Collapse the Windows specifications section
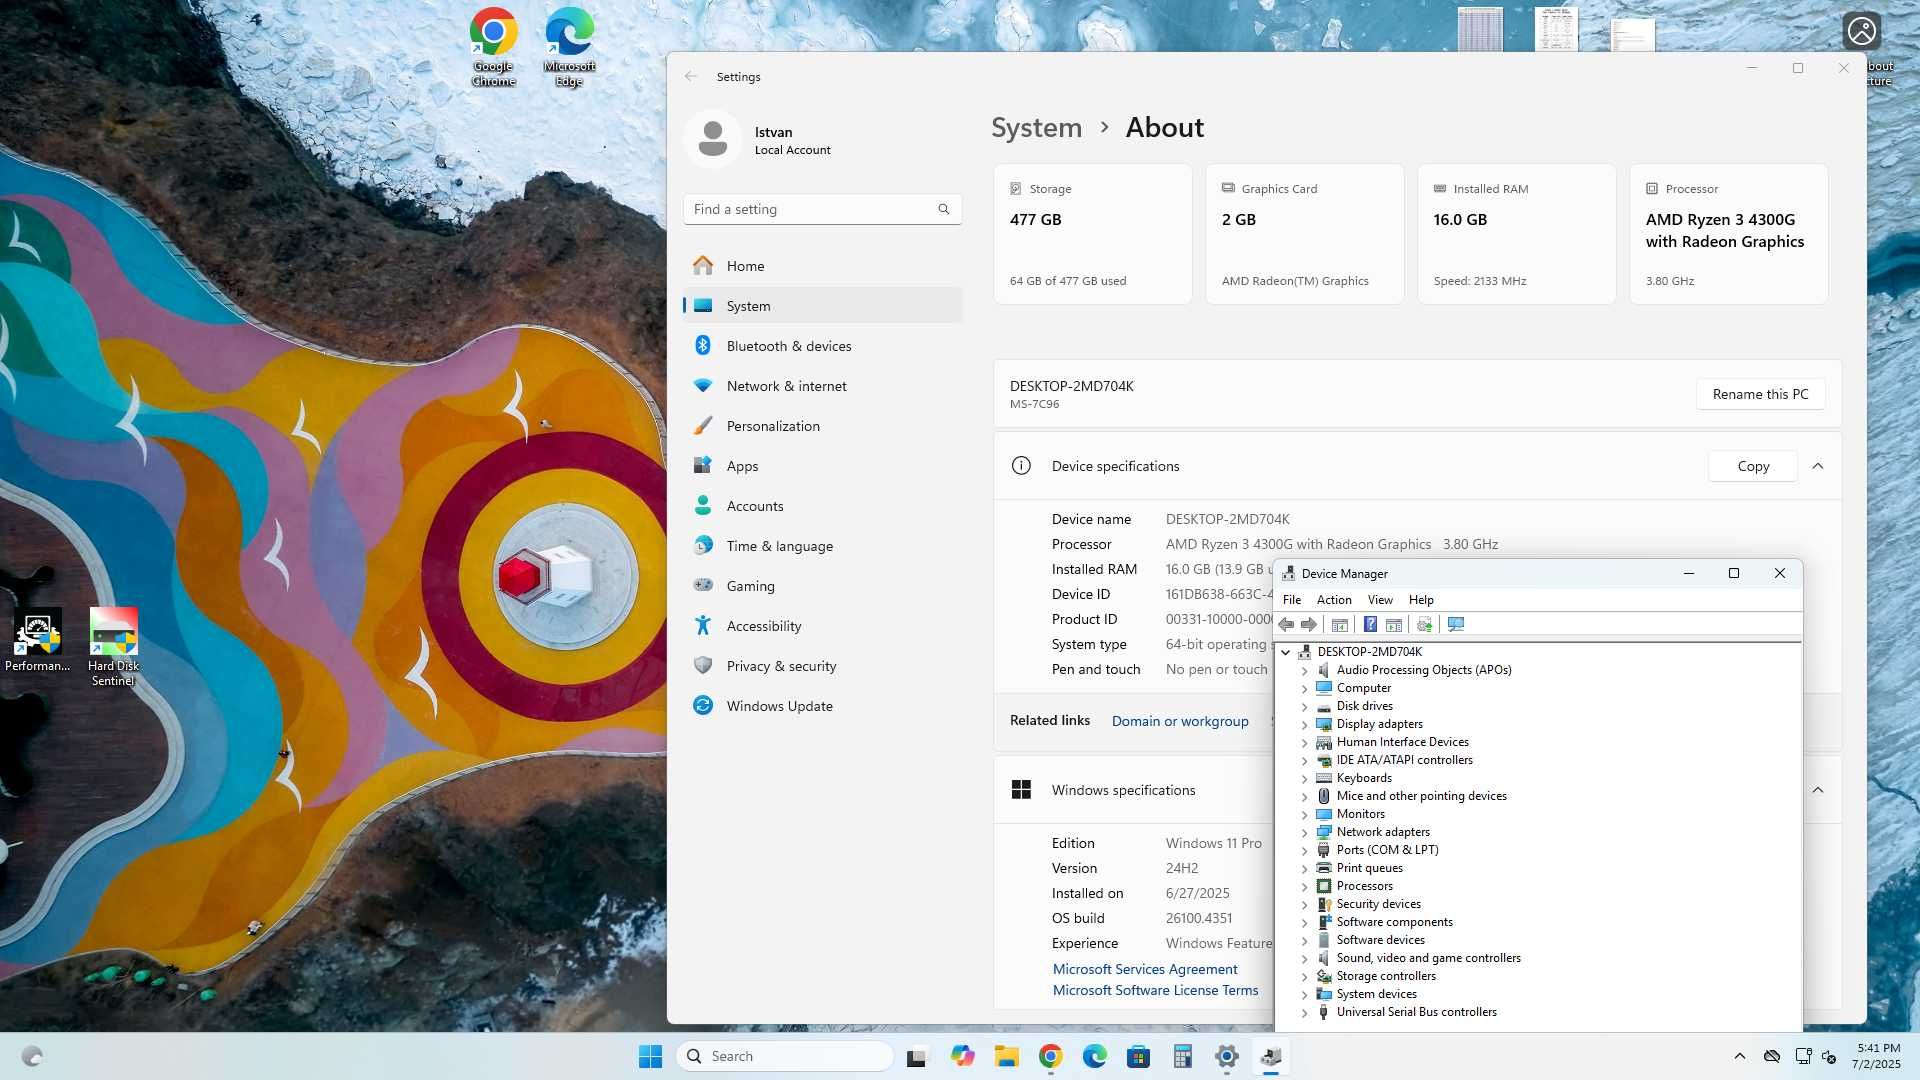Viewport: 1920px width, 1080px height. (1817, 790)
